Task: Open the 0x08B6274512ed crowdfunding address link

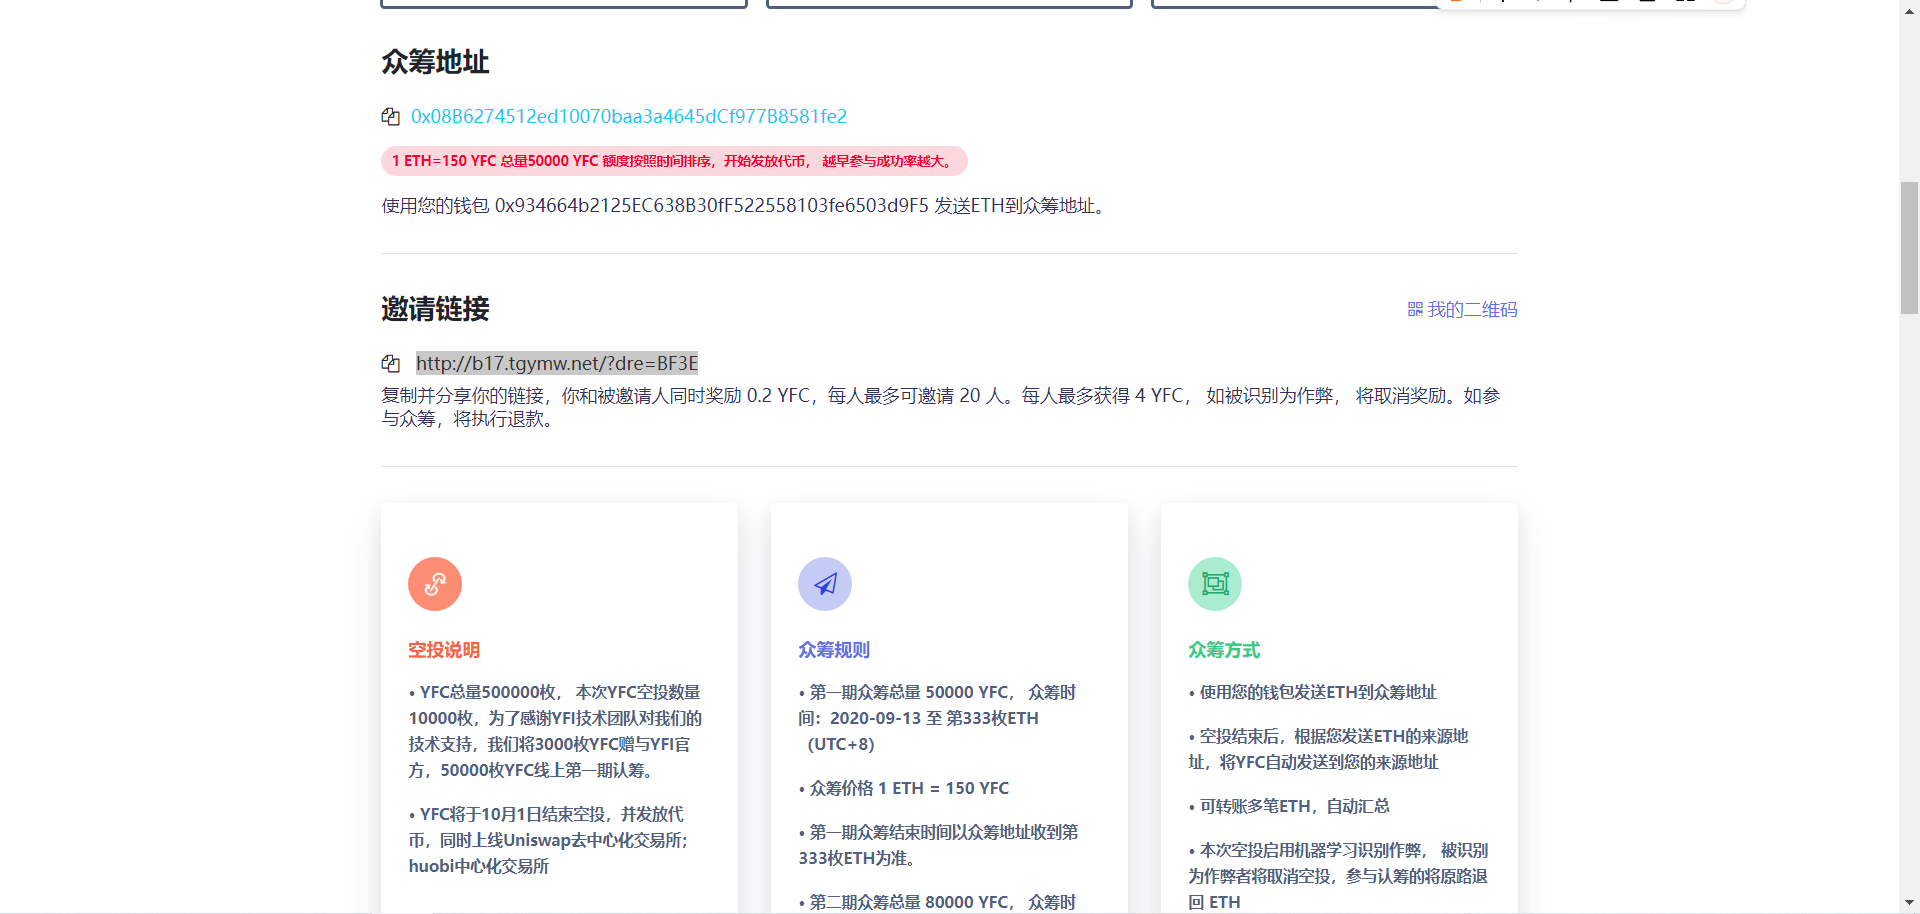Action: tap(629, 117)
